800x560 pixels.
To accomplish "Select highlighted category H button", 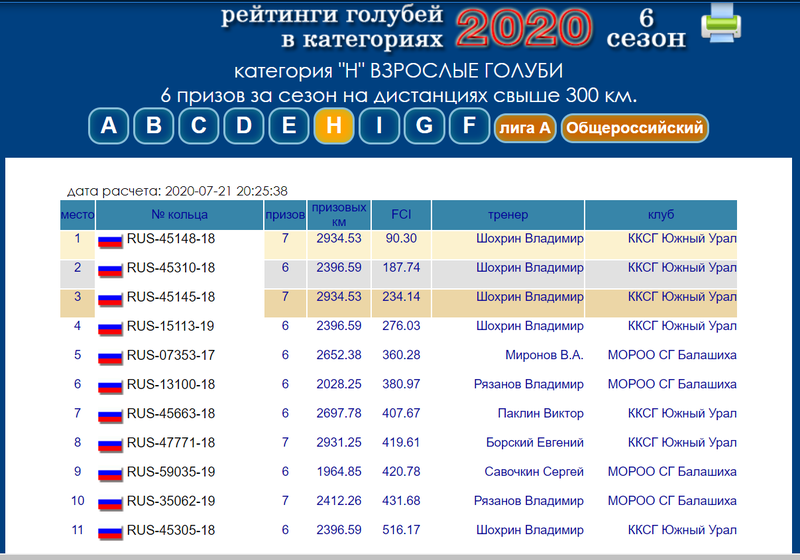I will tap(334, 126).
